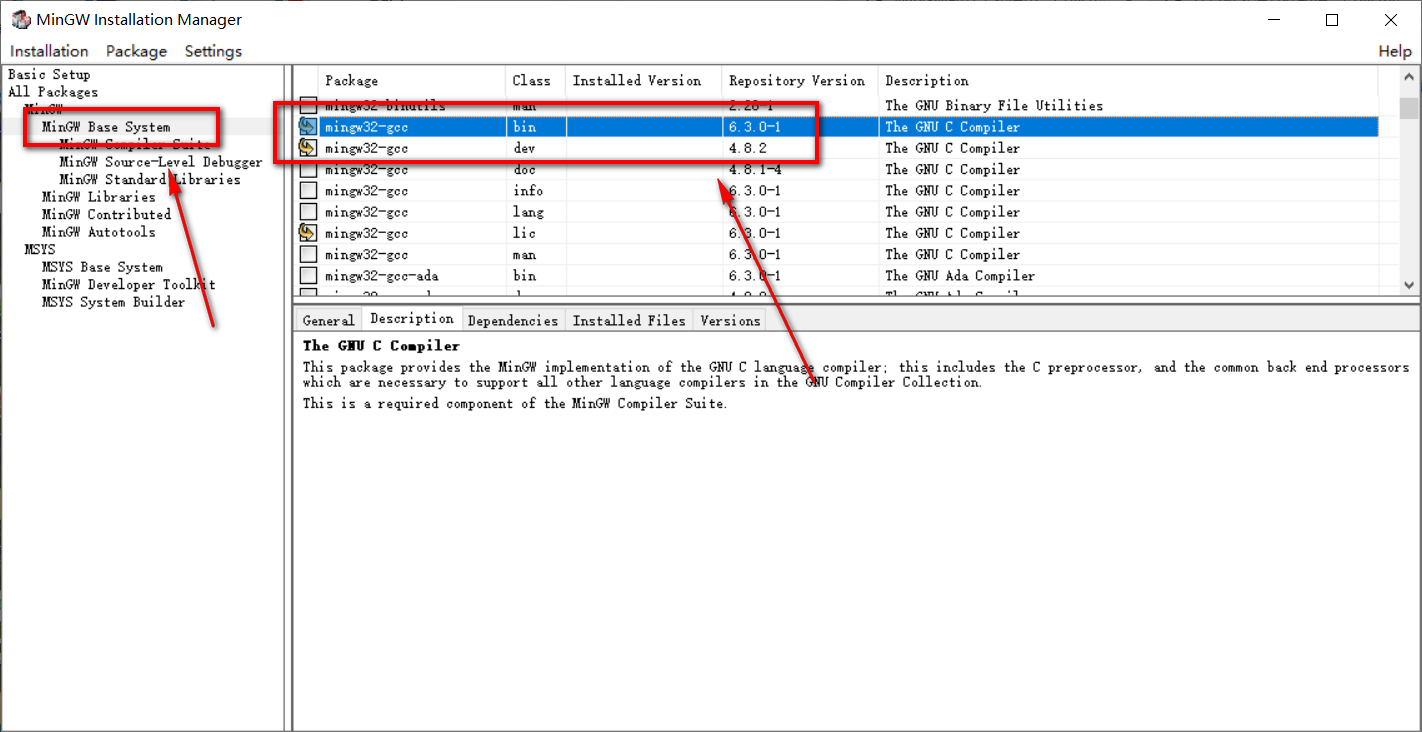Click the marked-for-install icon on mingw32-gcc lic row
Viewport: 1422px width, 732px height.
pos(308,233)
